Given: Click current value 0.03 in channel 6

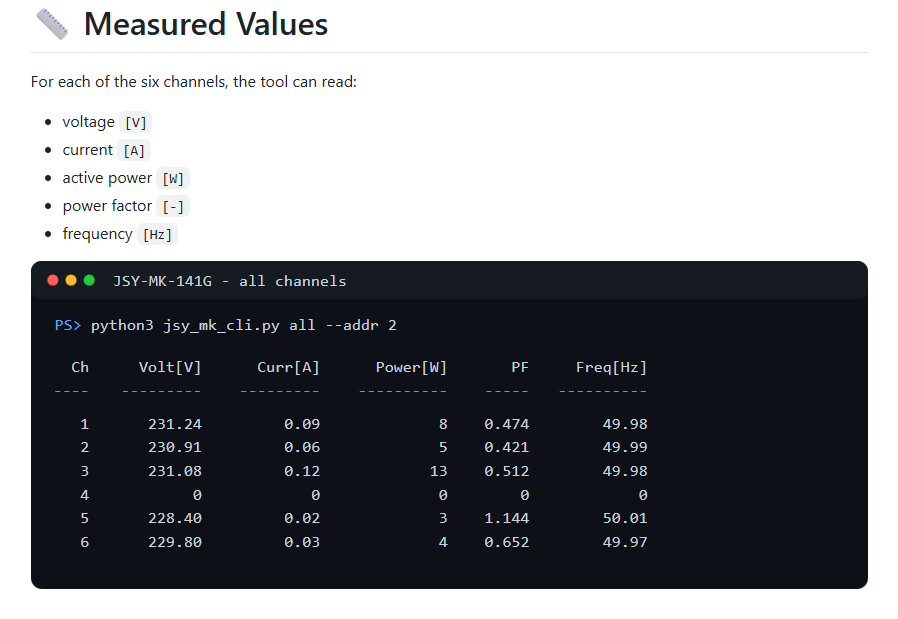Looking at the screenshot, I should coord(302,542).
